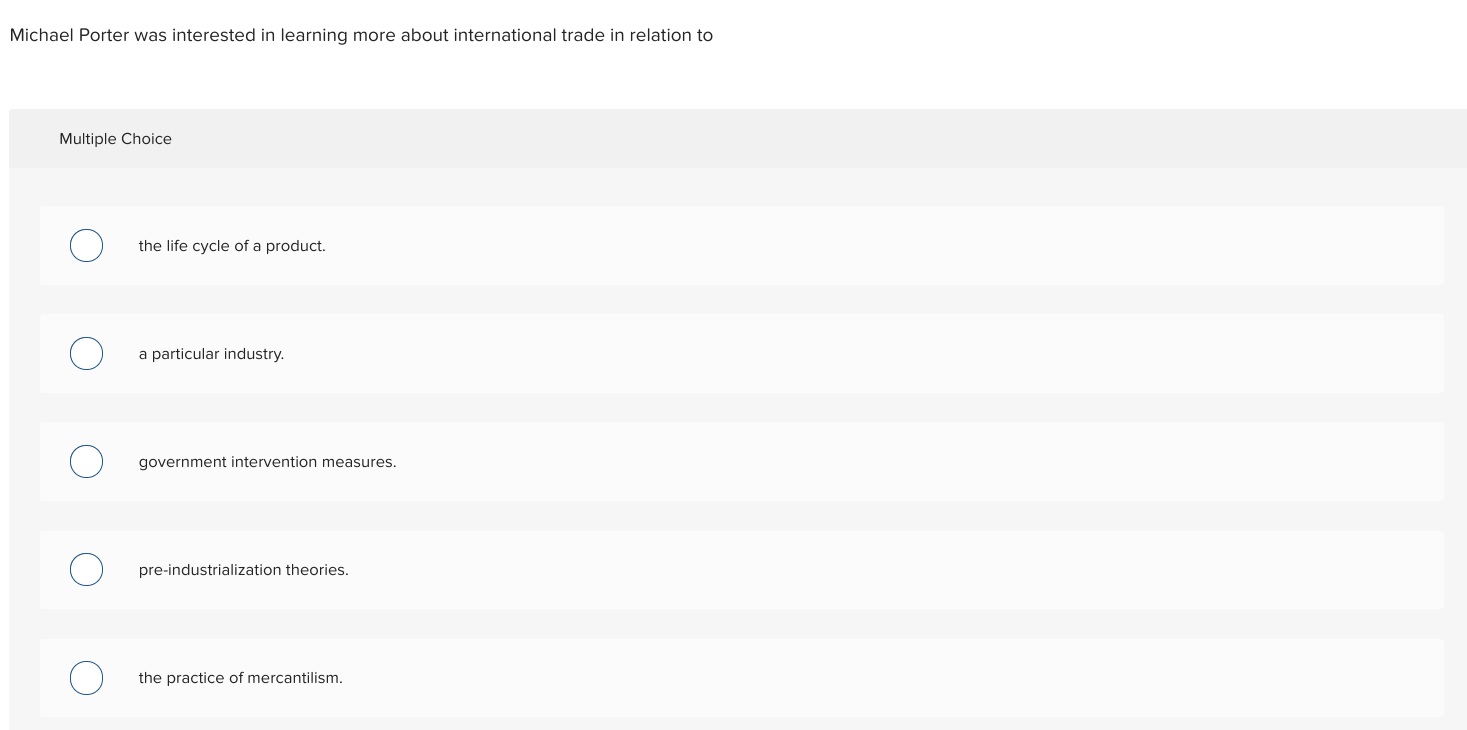1467x730 pixels.
Task: Click the answer text 'pre-industrialization theories.'
Action: coord(243,570)
